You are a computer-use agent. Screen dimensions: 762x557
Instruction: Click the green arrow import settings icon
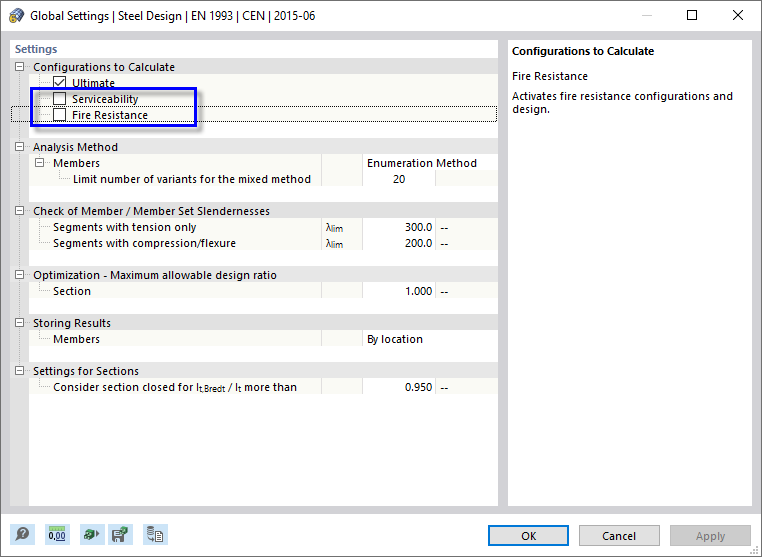(x=91, y=535)
